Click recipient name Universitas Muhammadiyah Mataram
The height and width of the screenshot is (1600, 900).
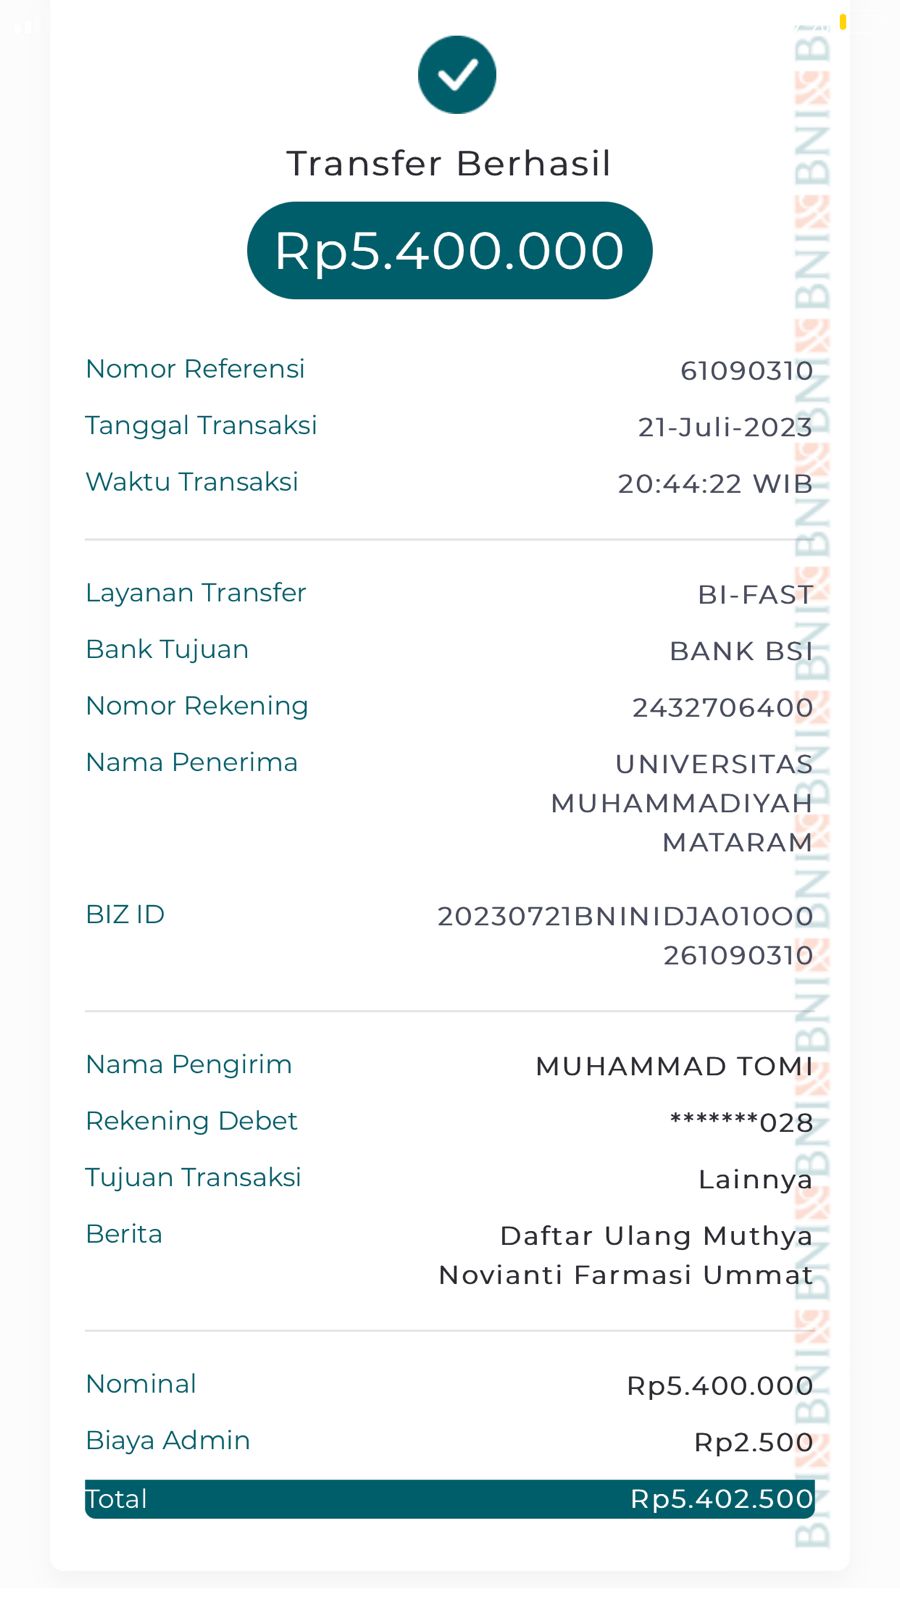(x=682, y=803)
